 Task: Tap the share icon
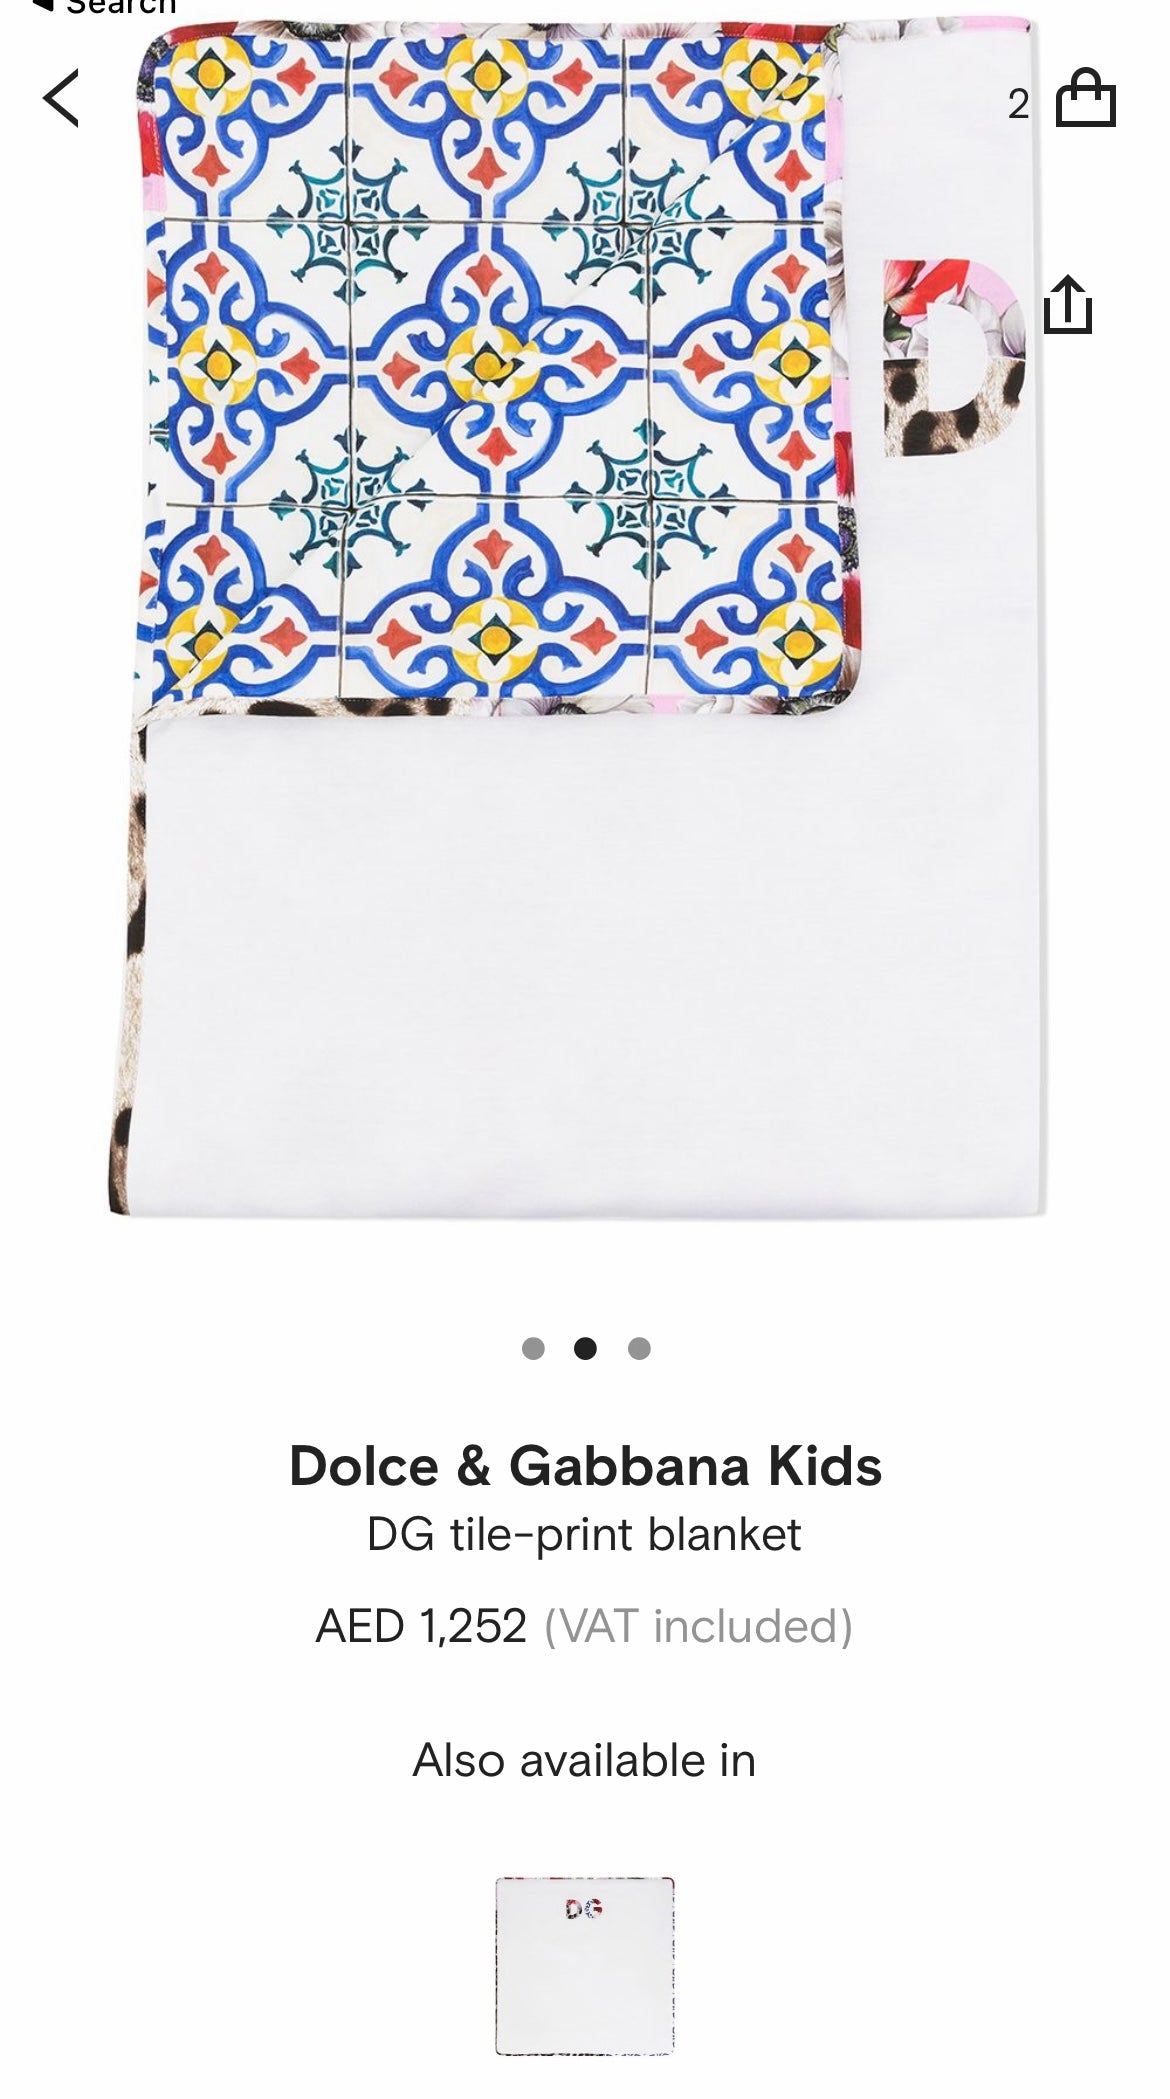click(x=1067, y=304)
